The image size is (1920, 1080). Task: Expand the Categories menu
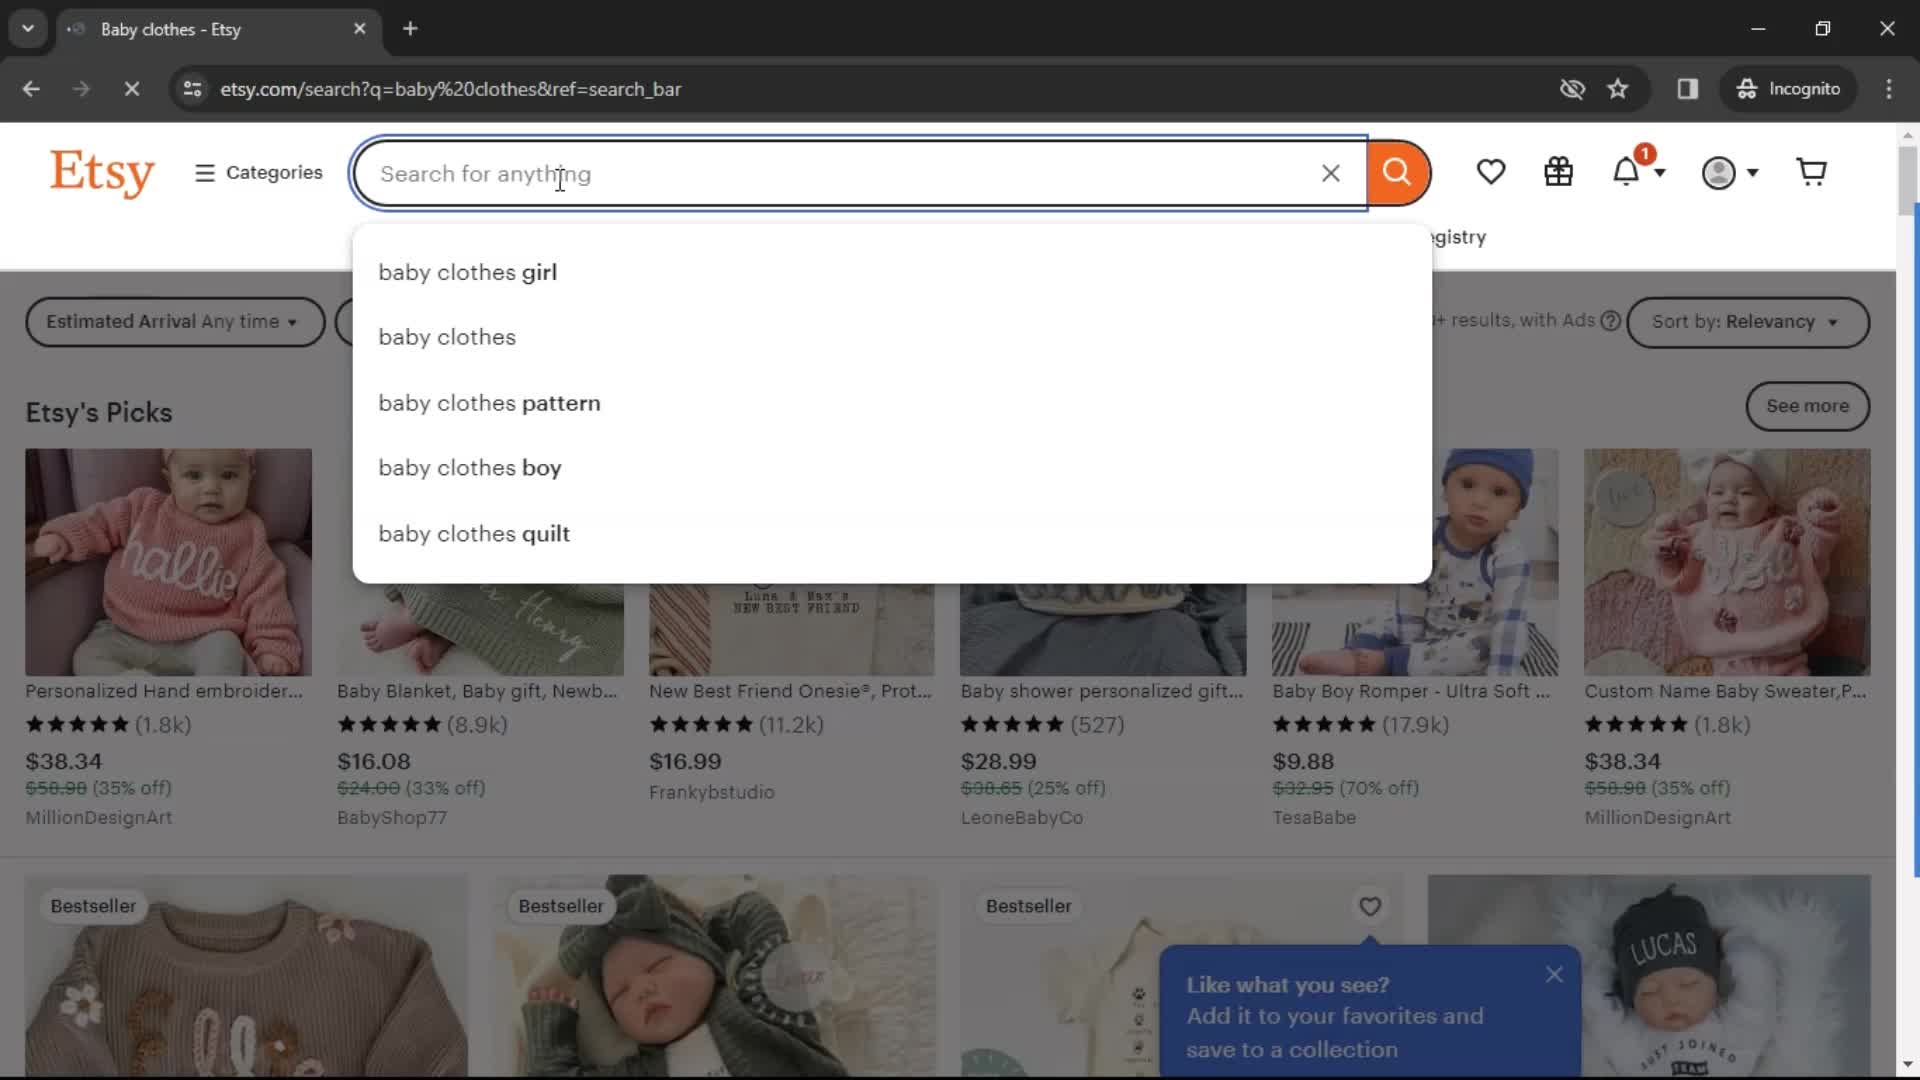(258, 173)
